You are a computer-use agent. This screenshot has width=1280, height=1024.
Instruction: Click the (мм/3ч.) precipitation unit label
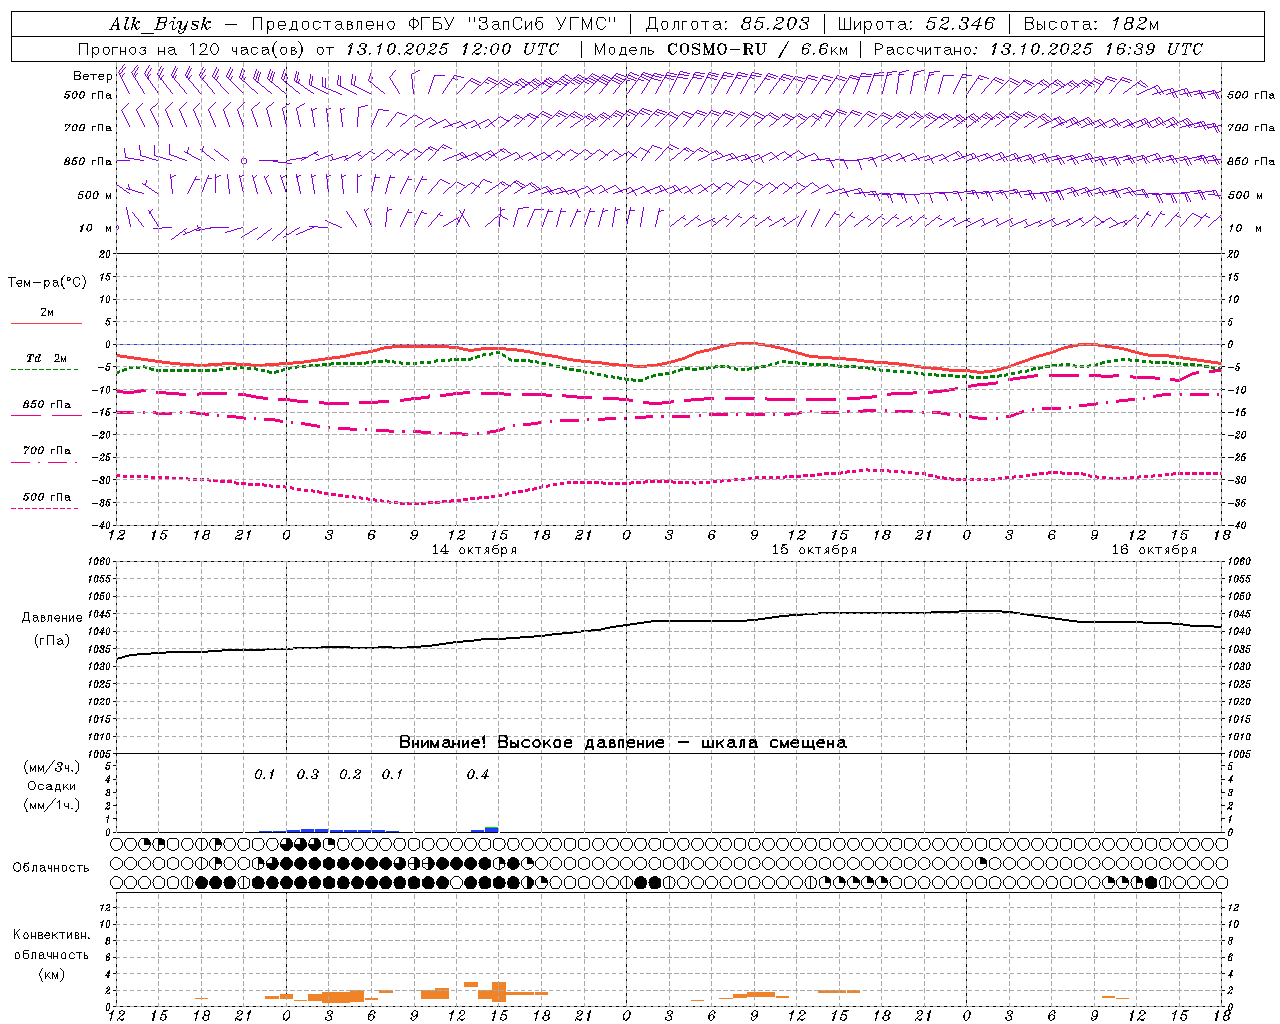(x=52, y=767)
